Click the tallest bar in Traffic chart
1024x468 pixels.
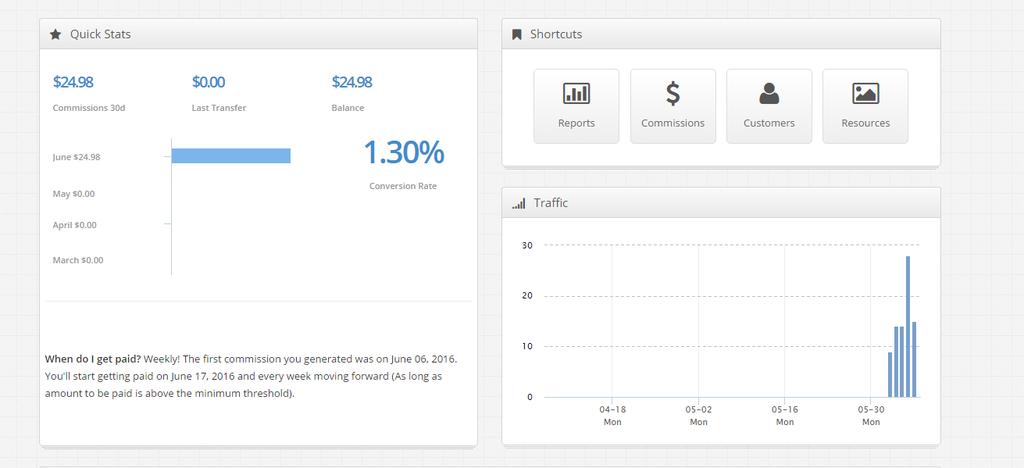[908, 326]
